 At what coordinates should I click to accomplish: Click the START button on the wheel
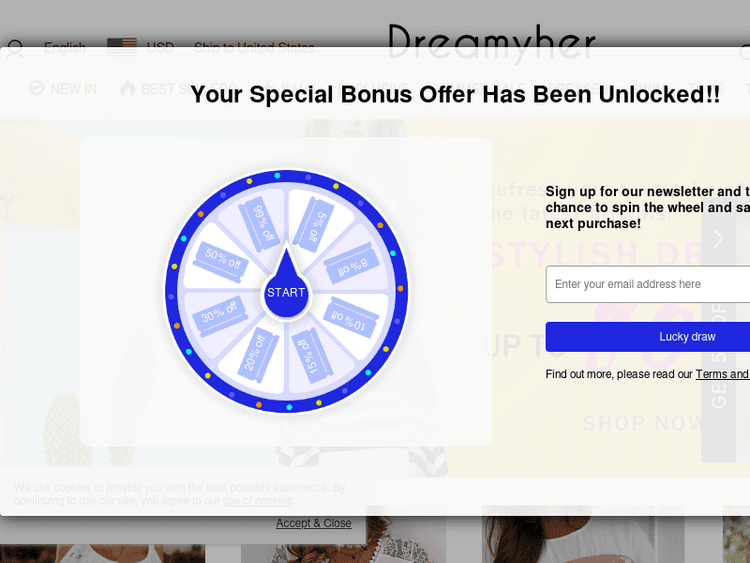(286, 292)
